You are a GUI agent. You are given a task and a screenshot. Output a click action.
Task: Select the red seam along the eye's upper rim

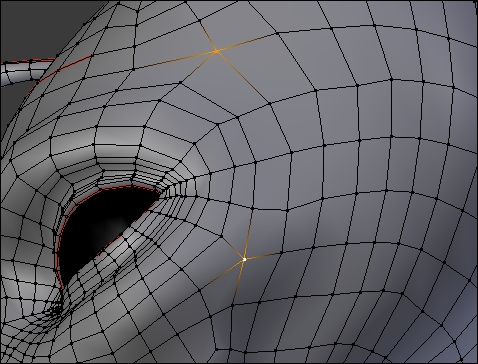click(x=113, y=190)
